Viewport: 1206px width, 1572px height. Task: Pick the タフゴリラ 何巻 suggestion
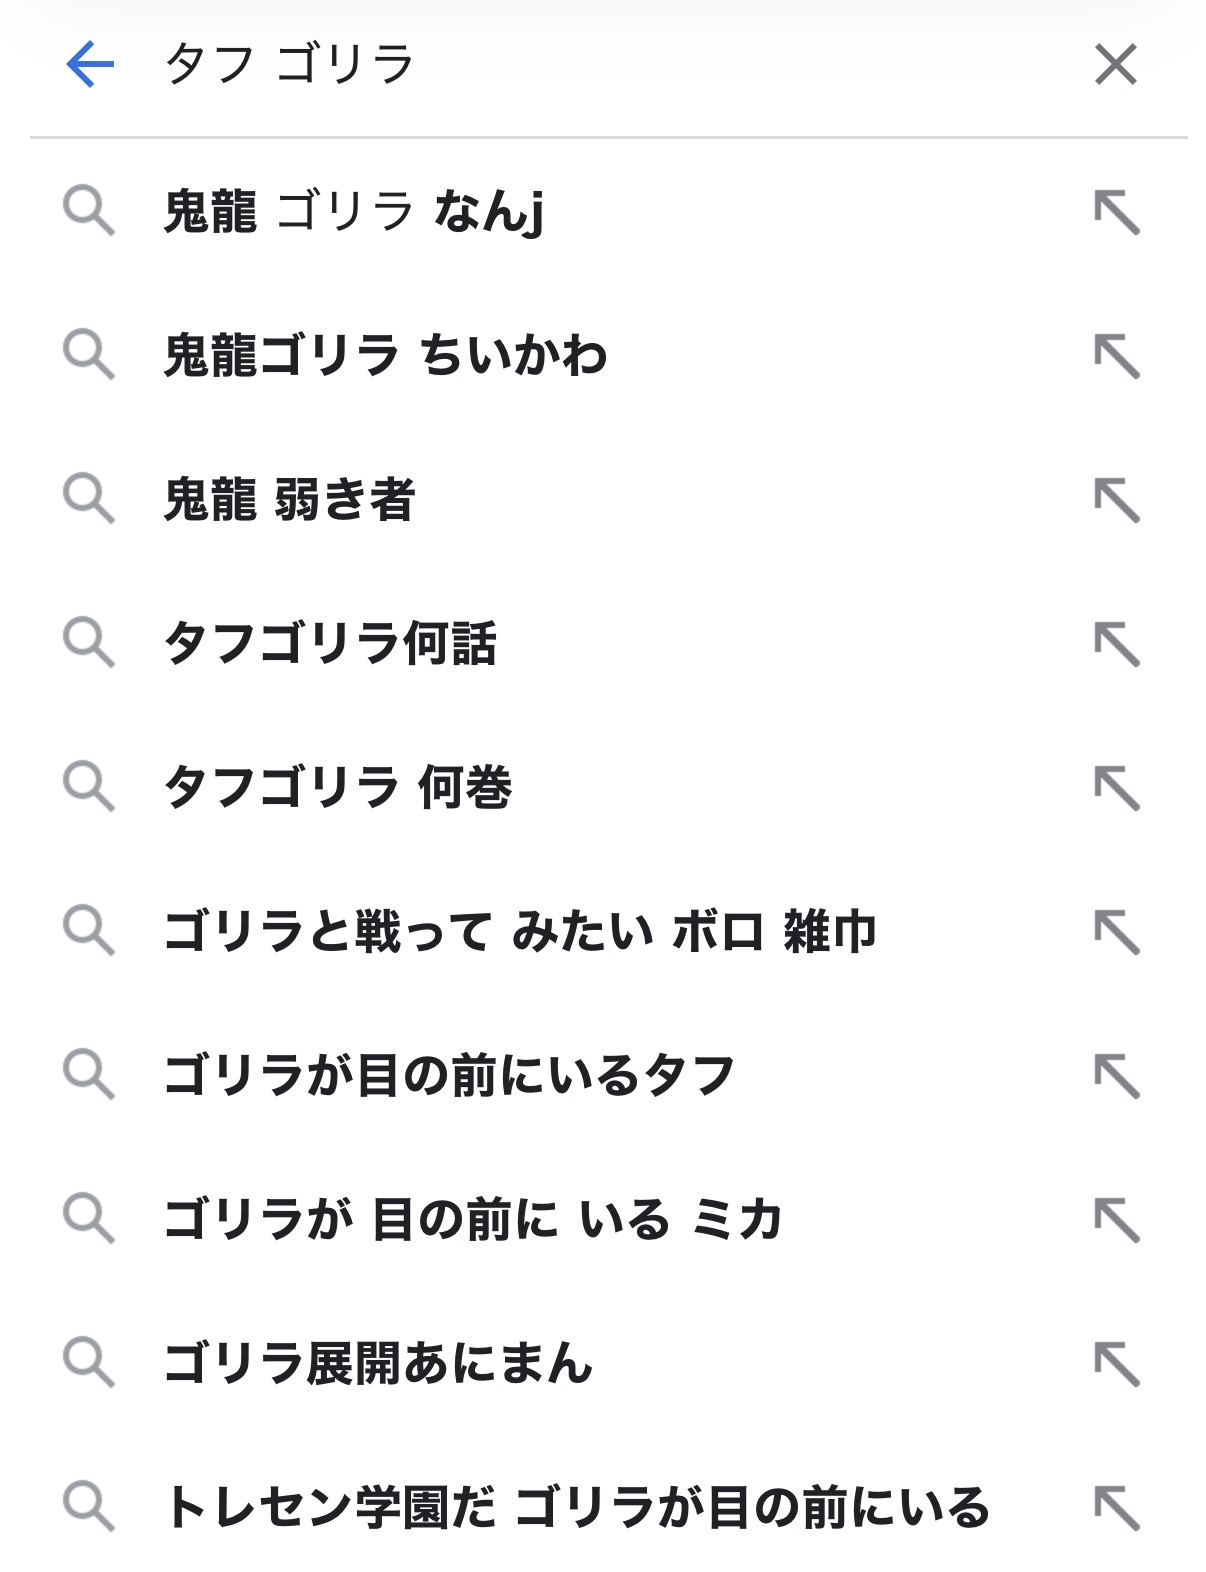pyautogui.click(x=338, y=787)
